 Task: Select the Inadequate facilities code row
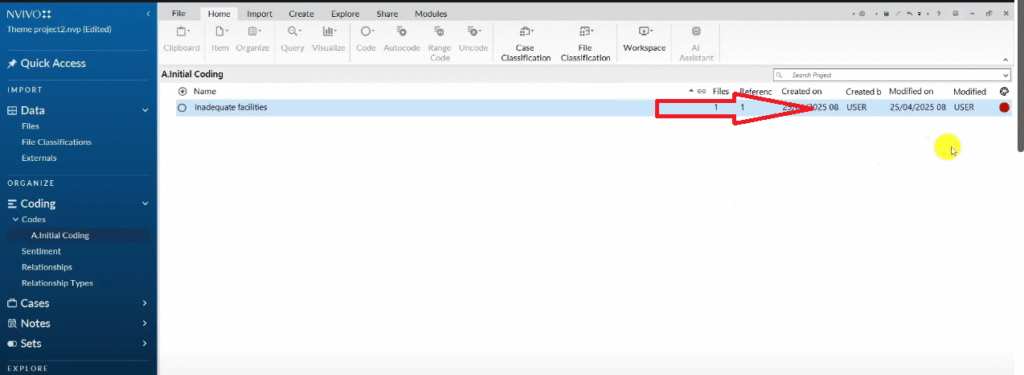click(594, 108)
